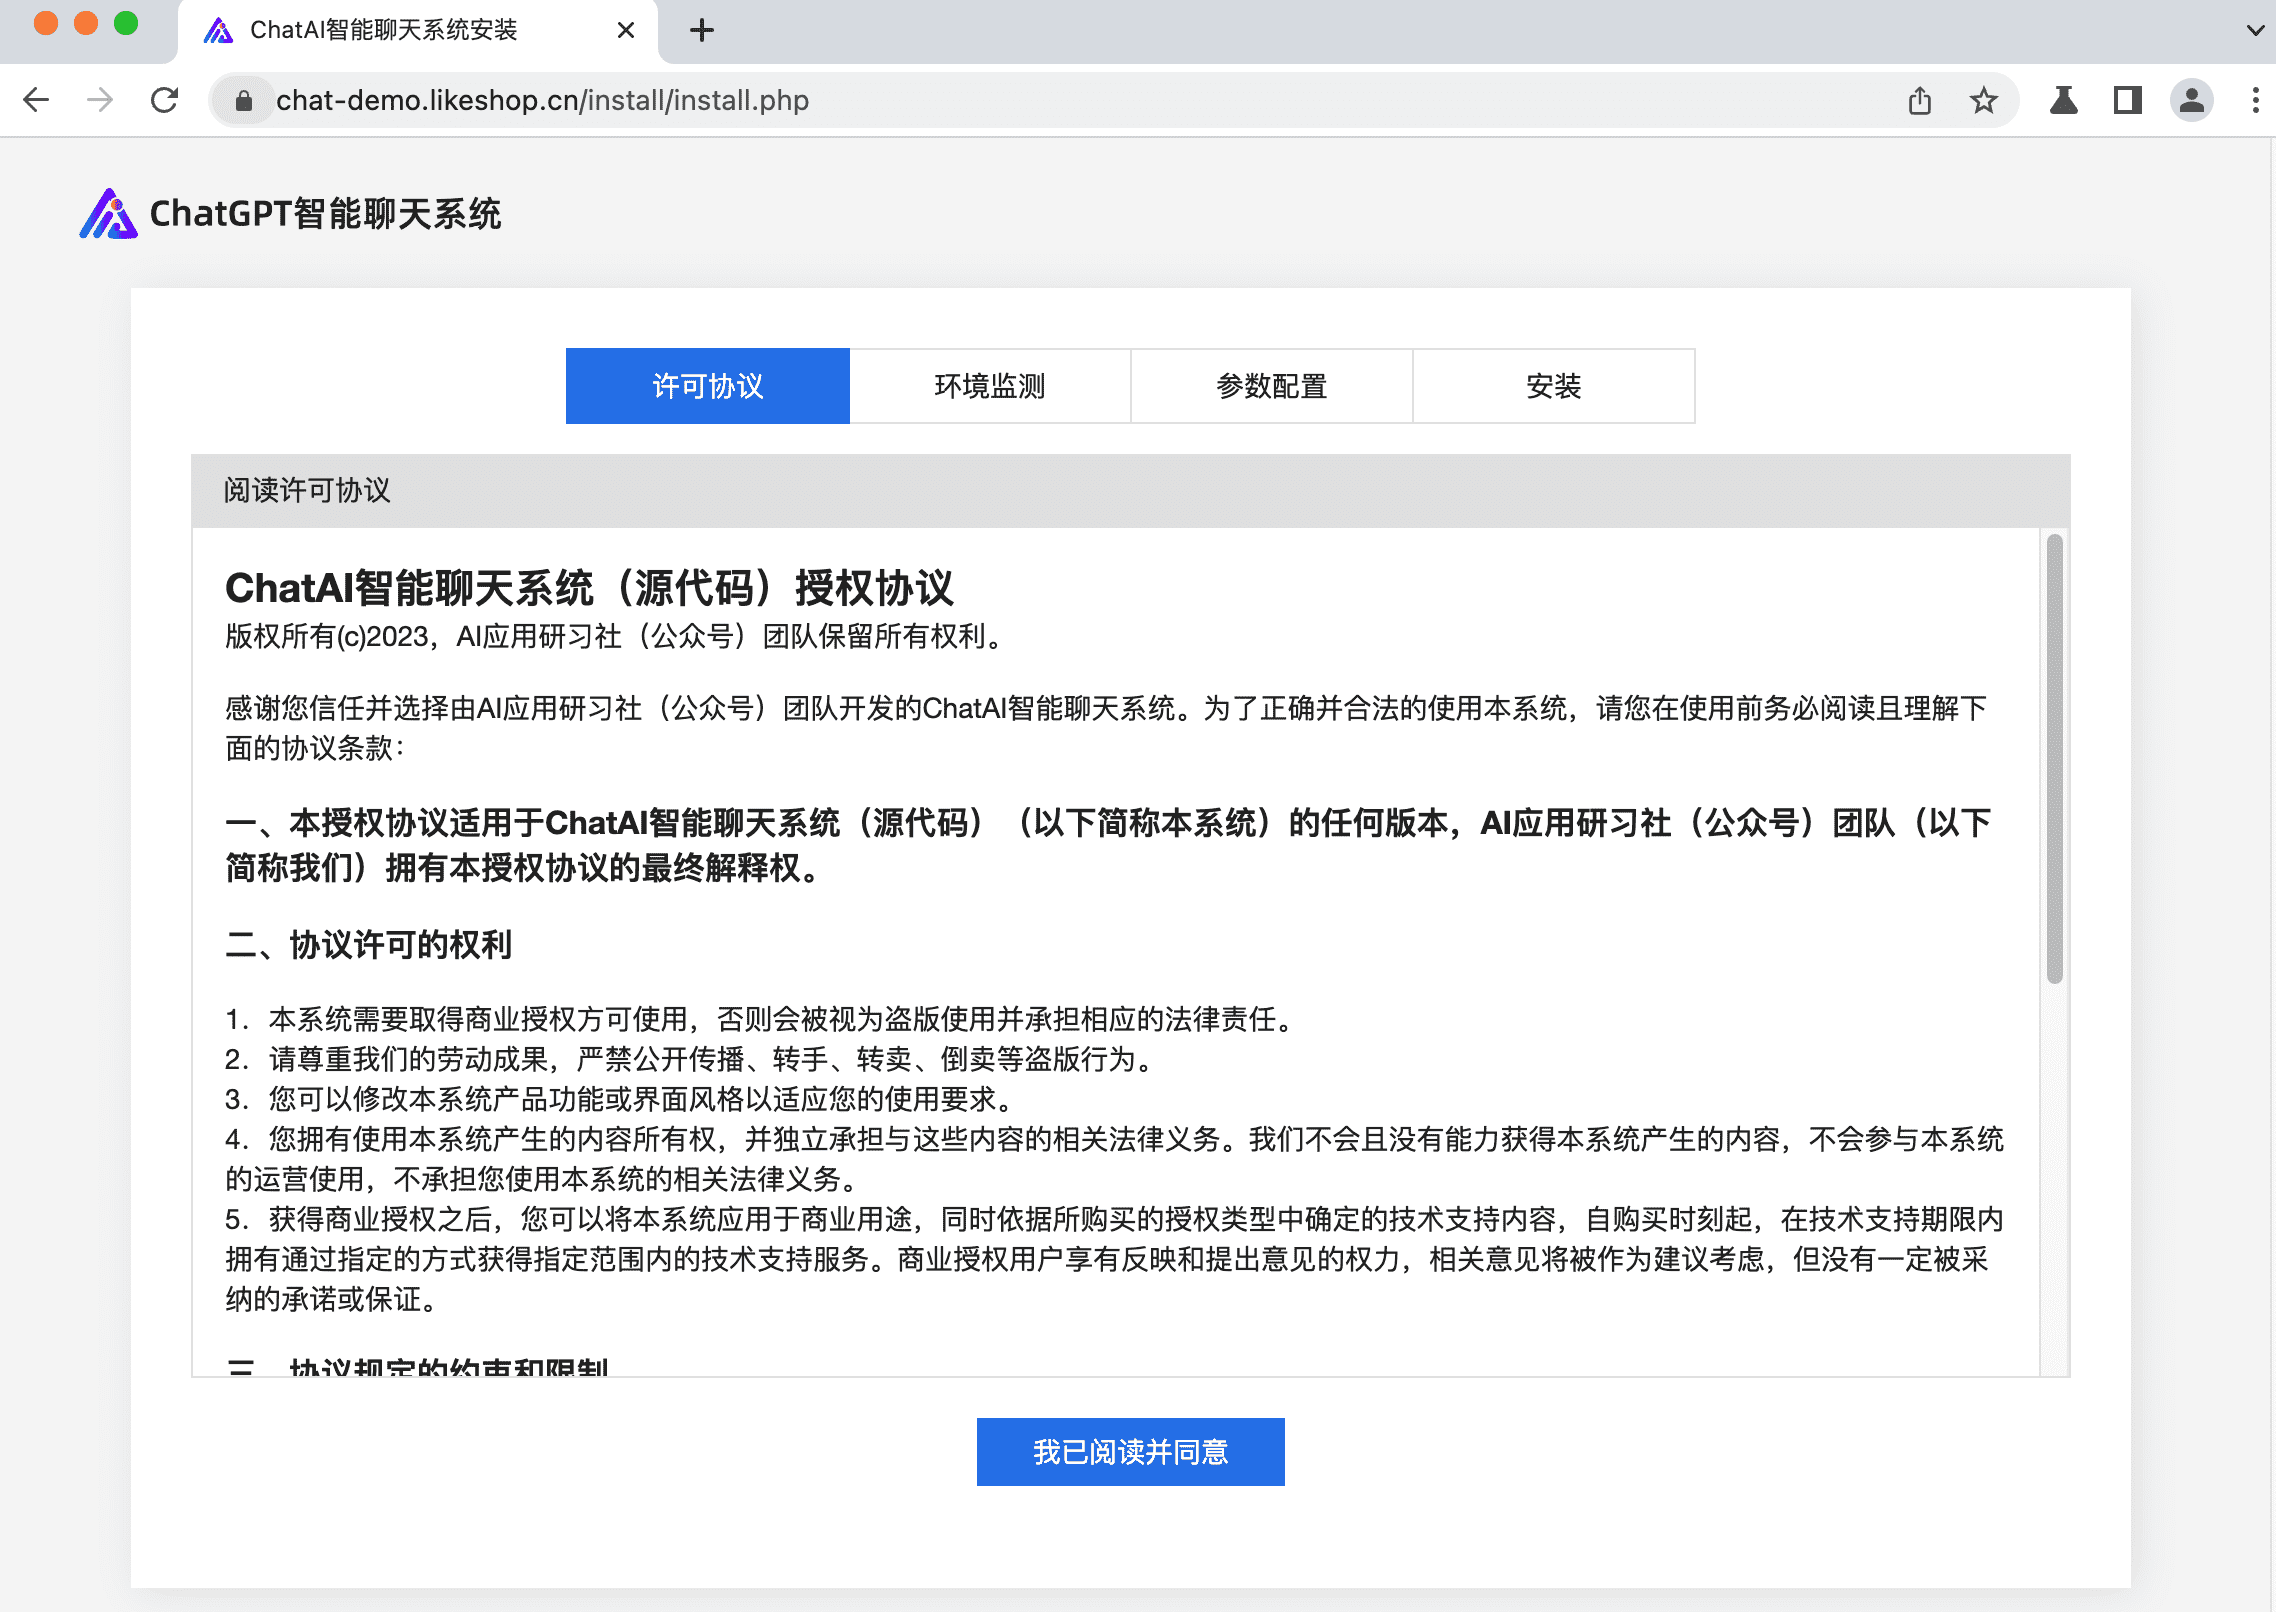Click clause 5 starting 获得商业授权之后
The height and width of the screenshot is (1612, 2276).
(1114, 1259)
